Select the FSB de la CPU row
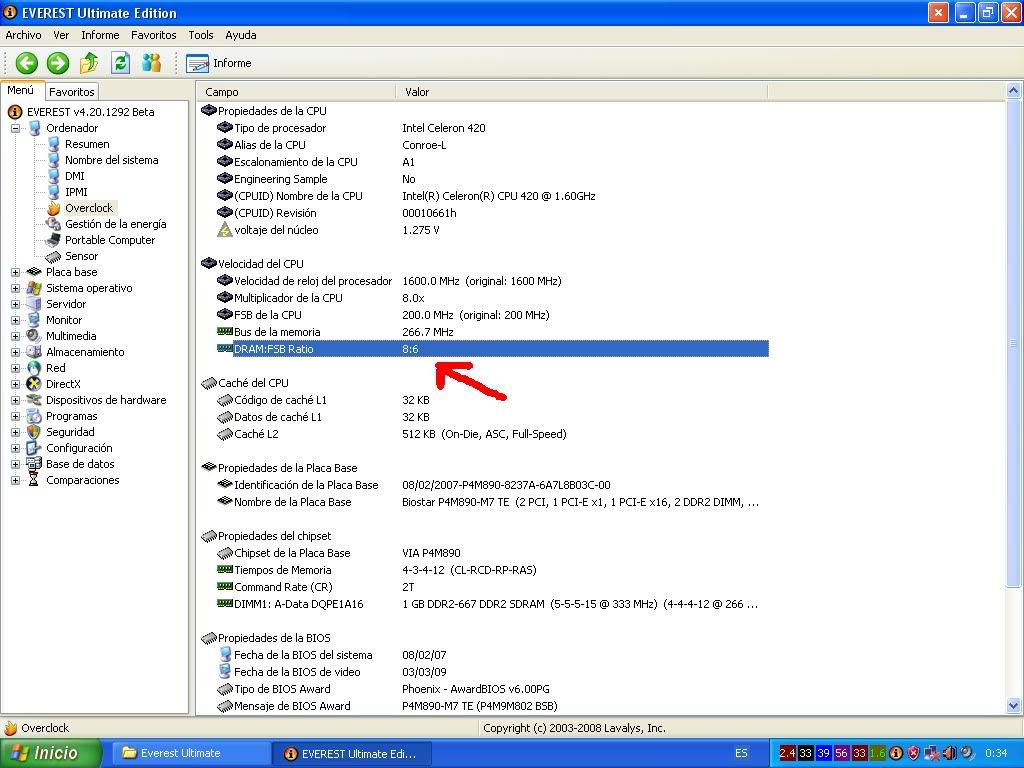Image resolution: width=1024 pixels, height=768 pixels. tap(484, 315)
